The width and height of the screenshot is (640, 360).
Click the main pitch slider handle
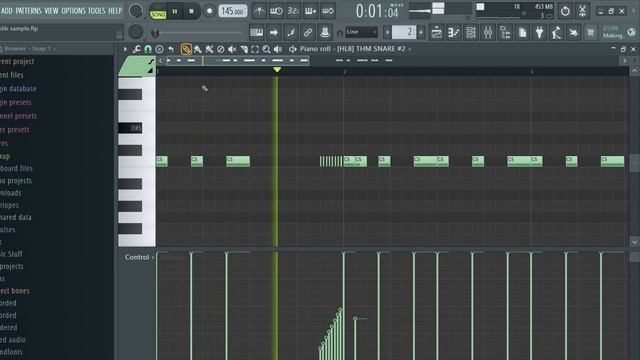[x=155, y=33]
